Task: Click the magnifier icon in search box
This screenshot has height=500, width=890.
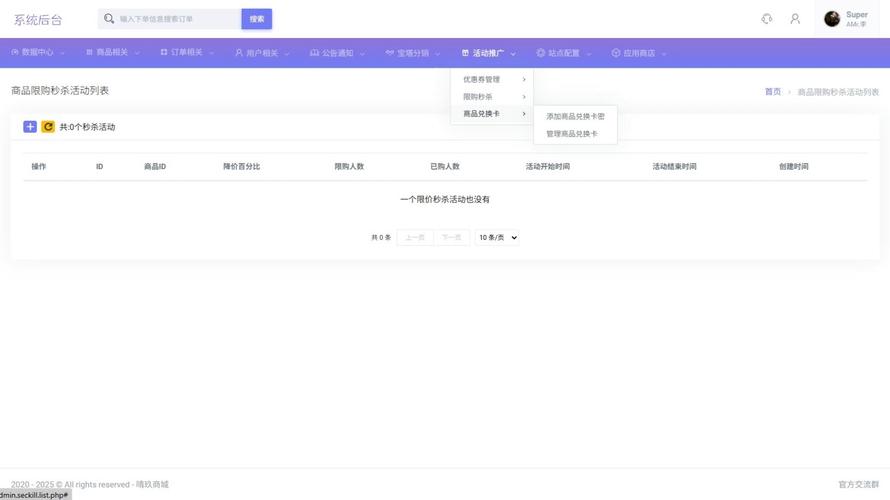Action: coord(109,19)
